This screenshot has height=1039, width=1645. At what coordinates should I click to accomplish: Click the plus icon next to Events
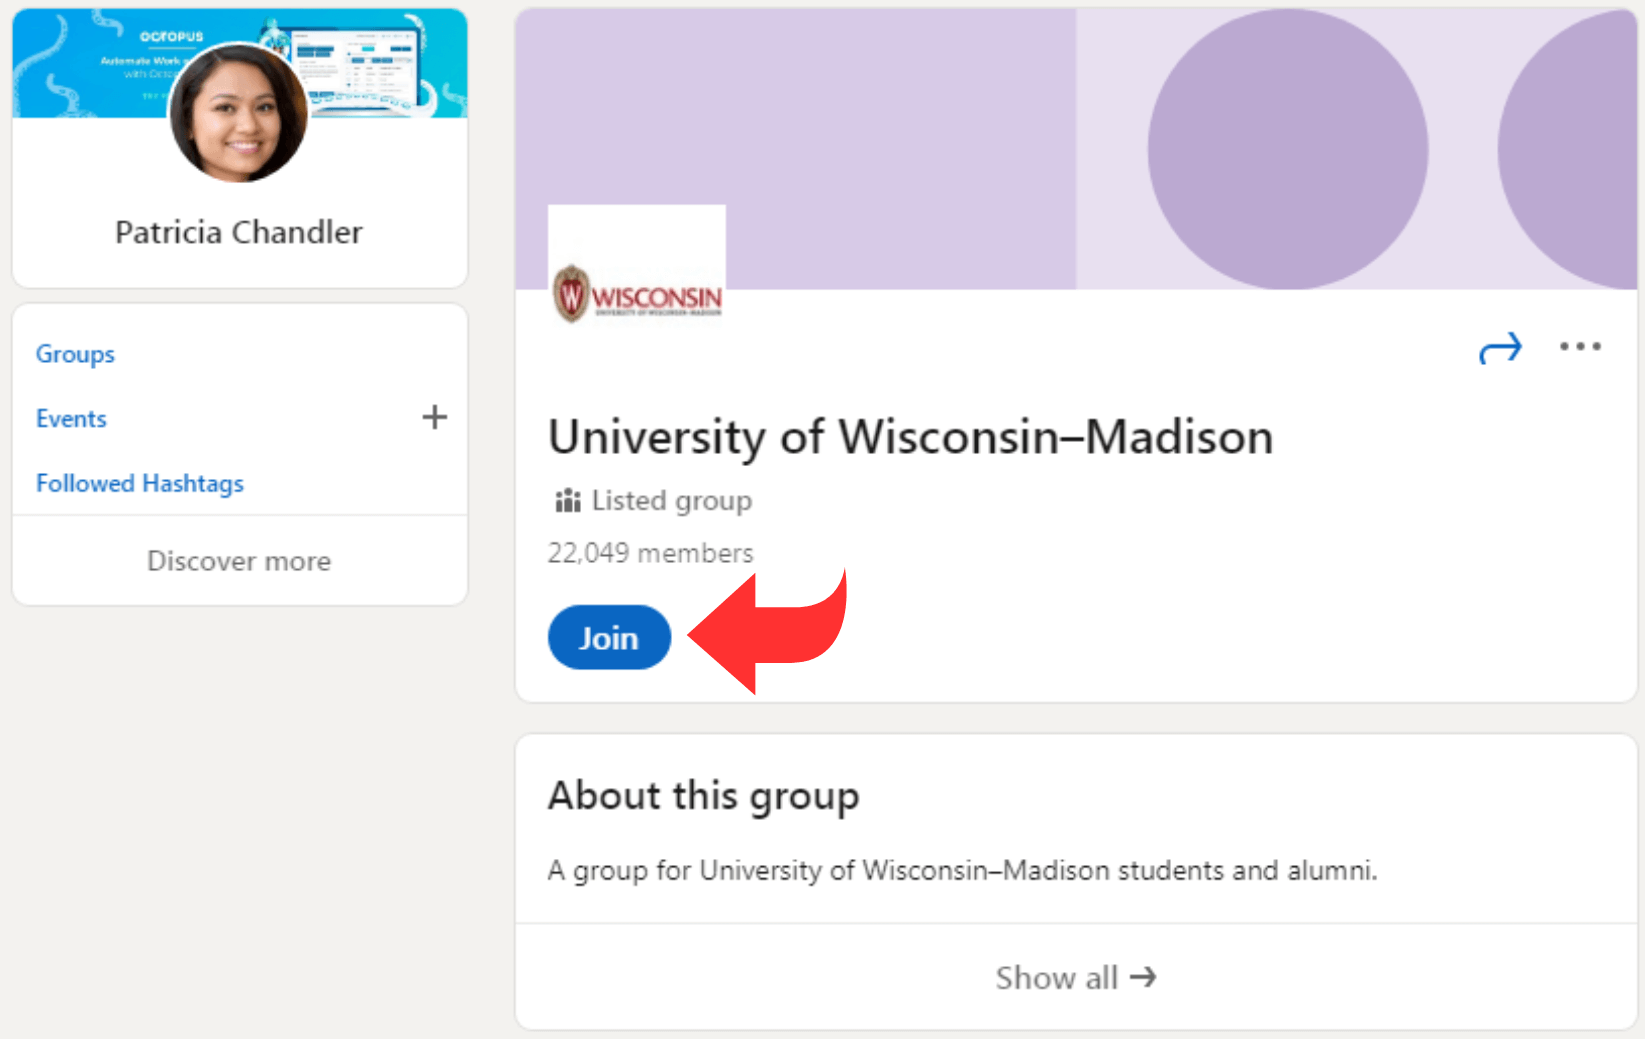pos(434,417)
